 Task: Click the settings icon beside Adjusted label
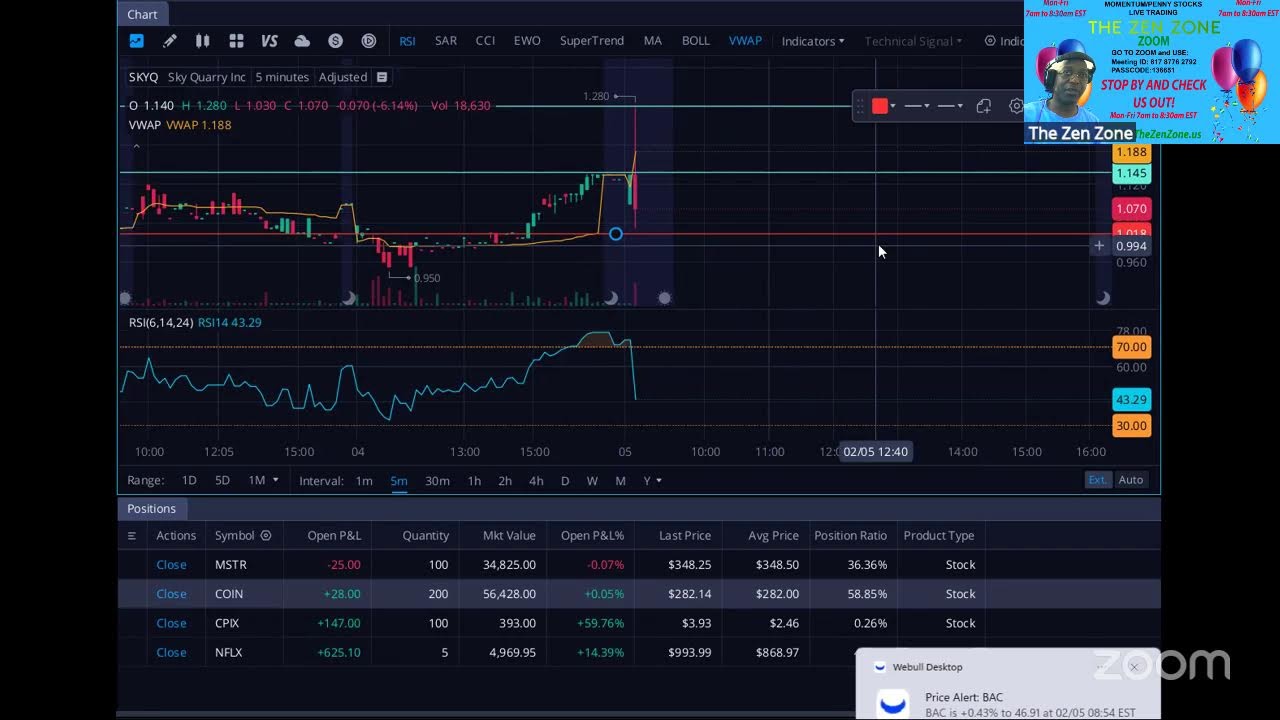point(382,77)
